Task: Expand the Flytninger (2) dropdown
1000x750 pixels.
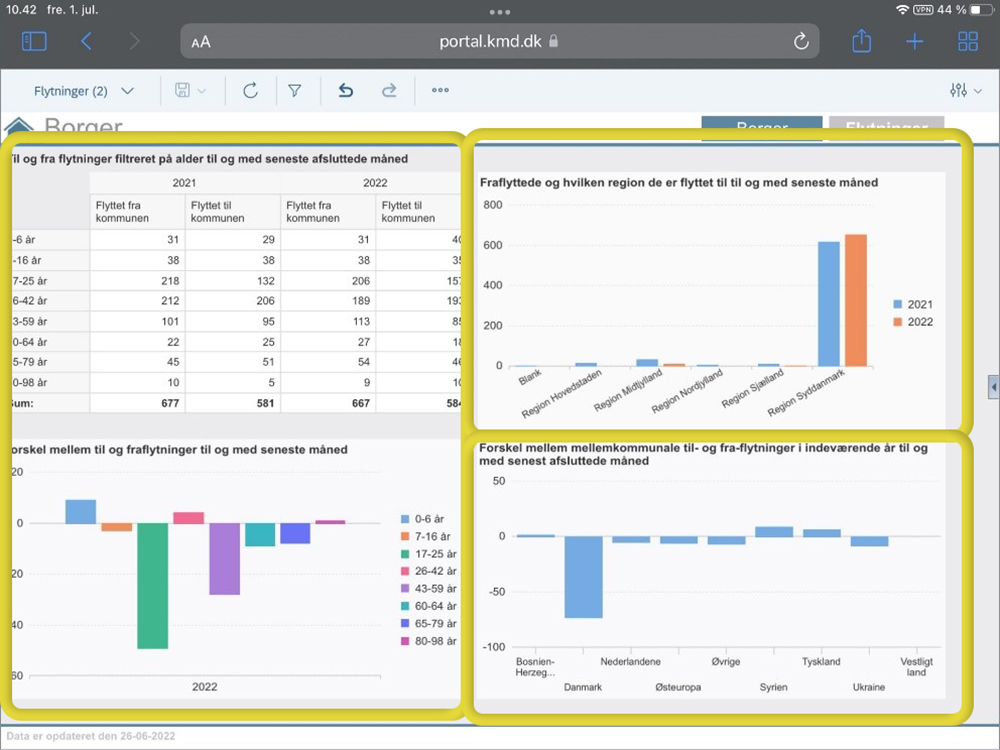Action: 84,91
